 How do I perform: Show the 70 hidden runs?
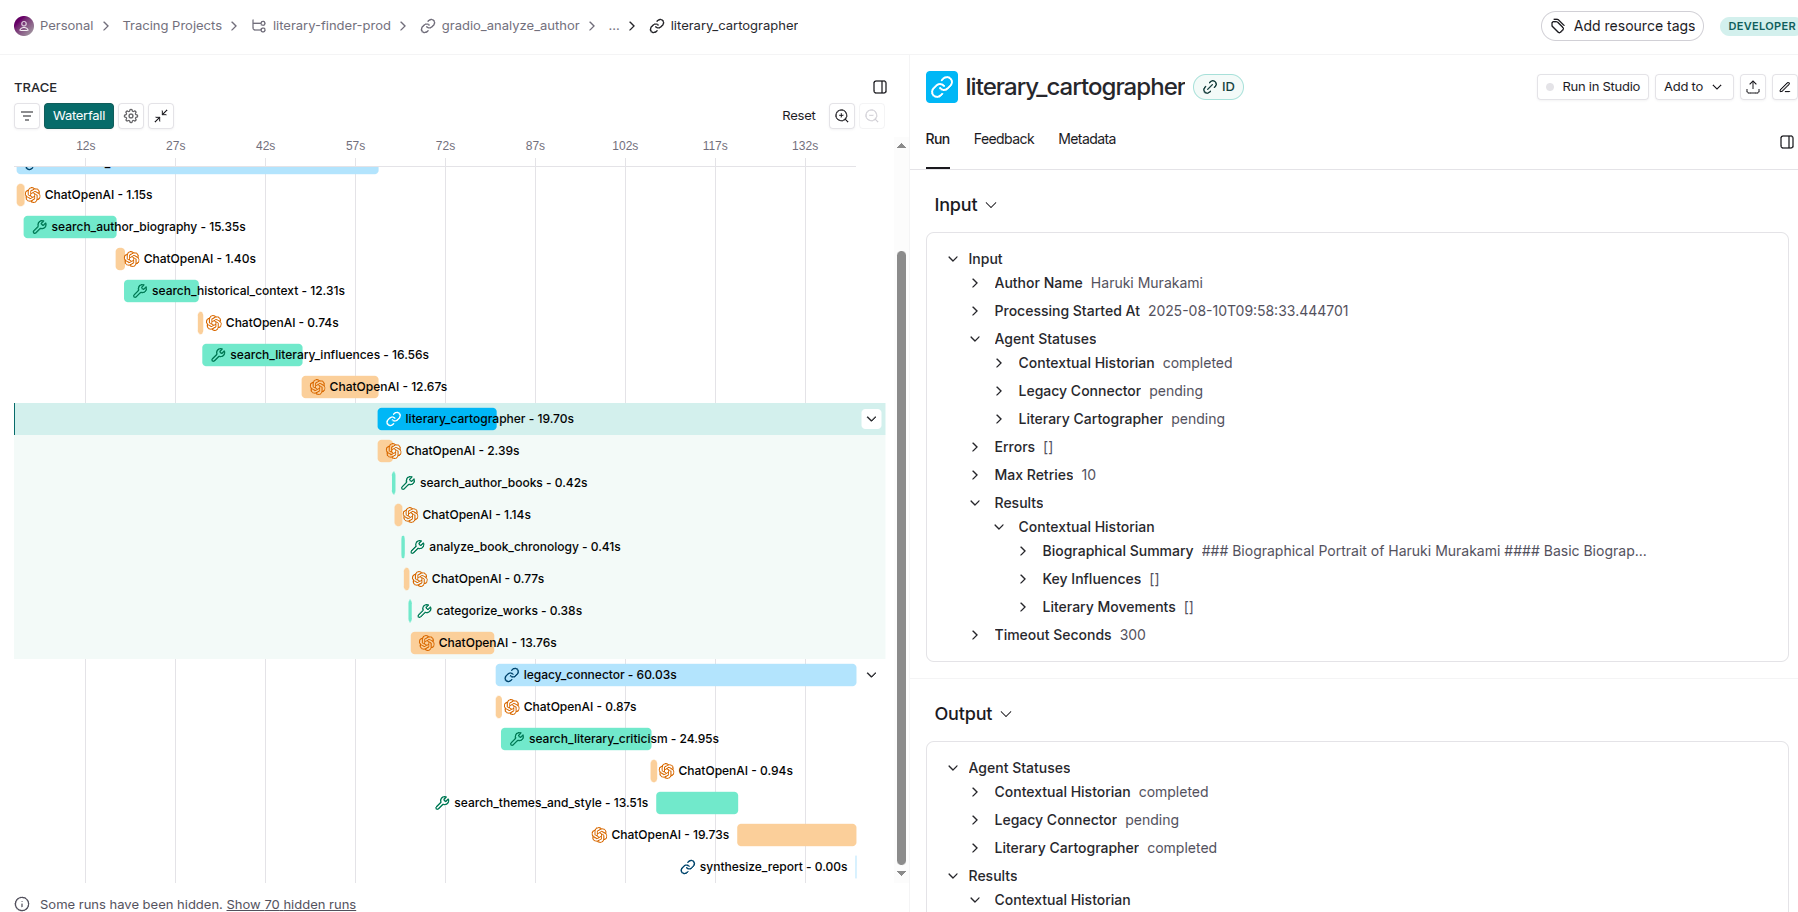click(291, 904)
